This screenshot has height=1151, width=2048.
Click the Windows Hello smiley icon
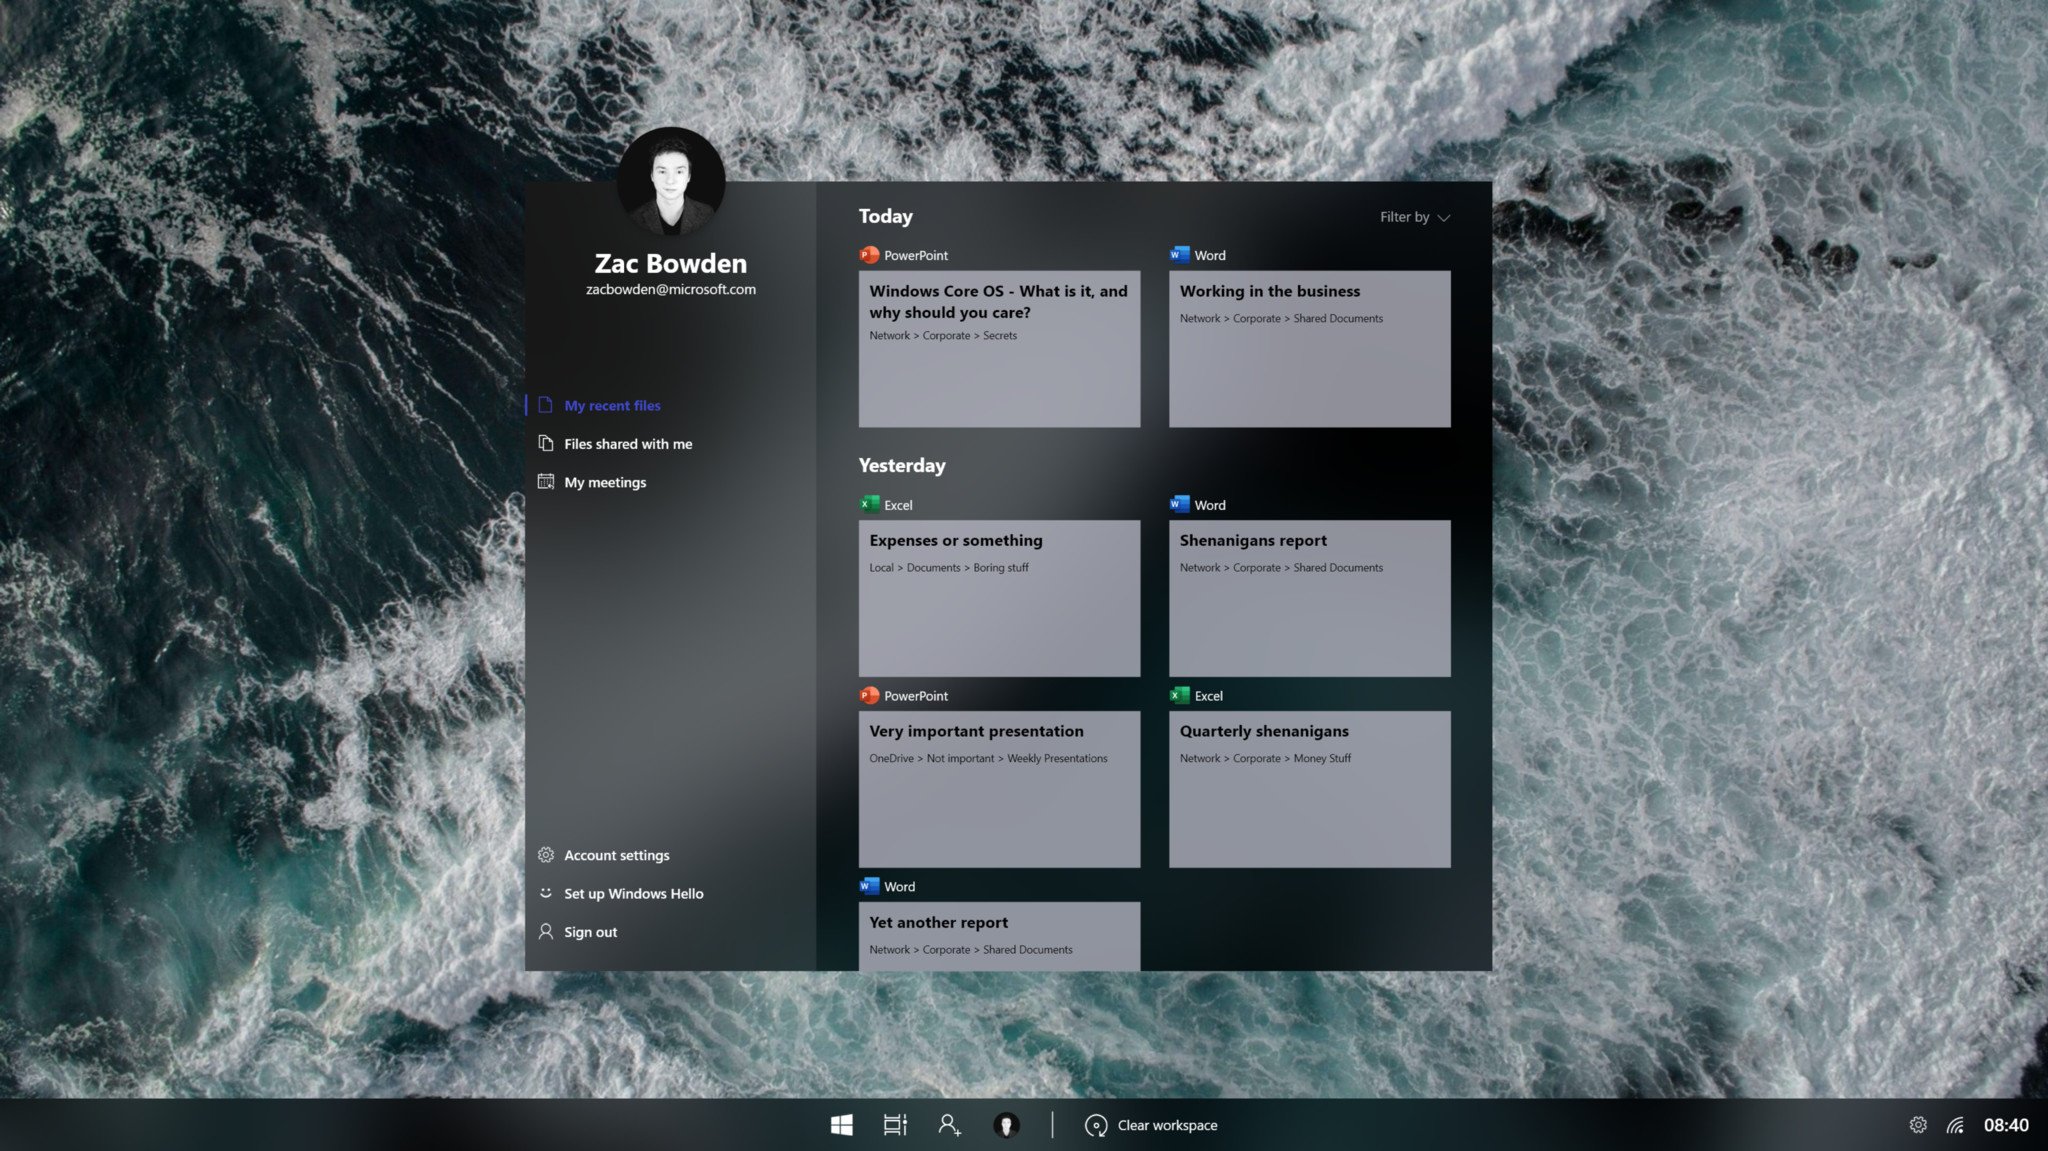click(x=546, y=893)
